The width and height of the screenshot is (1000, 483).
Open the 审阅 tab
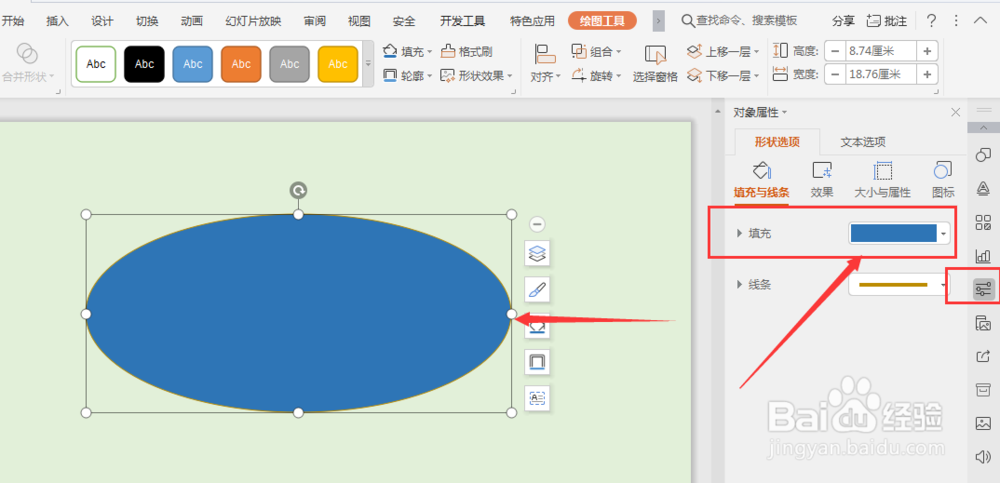click(314, 21)
